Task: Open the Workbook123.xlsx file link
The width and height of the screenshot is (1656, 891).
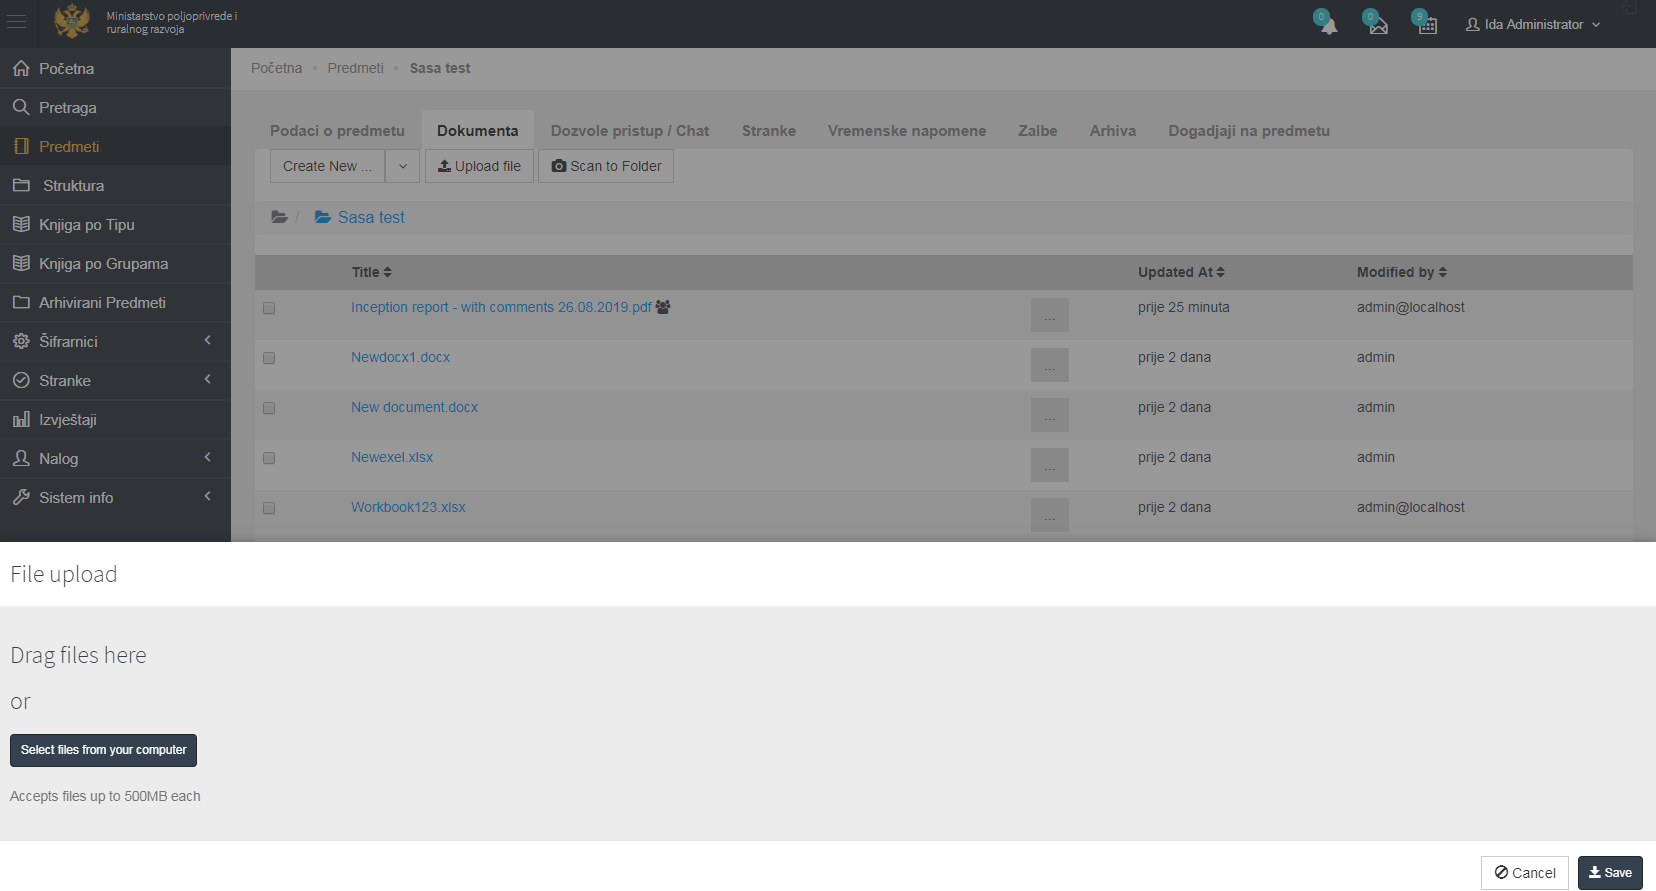Action: click(408, 507)
